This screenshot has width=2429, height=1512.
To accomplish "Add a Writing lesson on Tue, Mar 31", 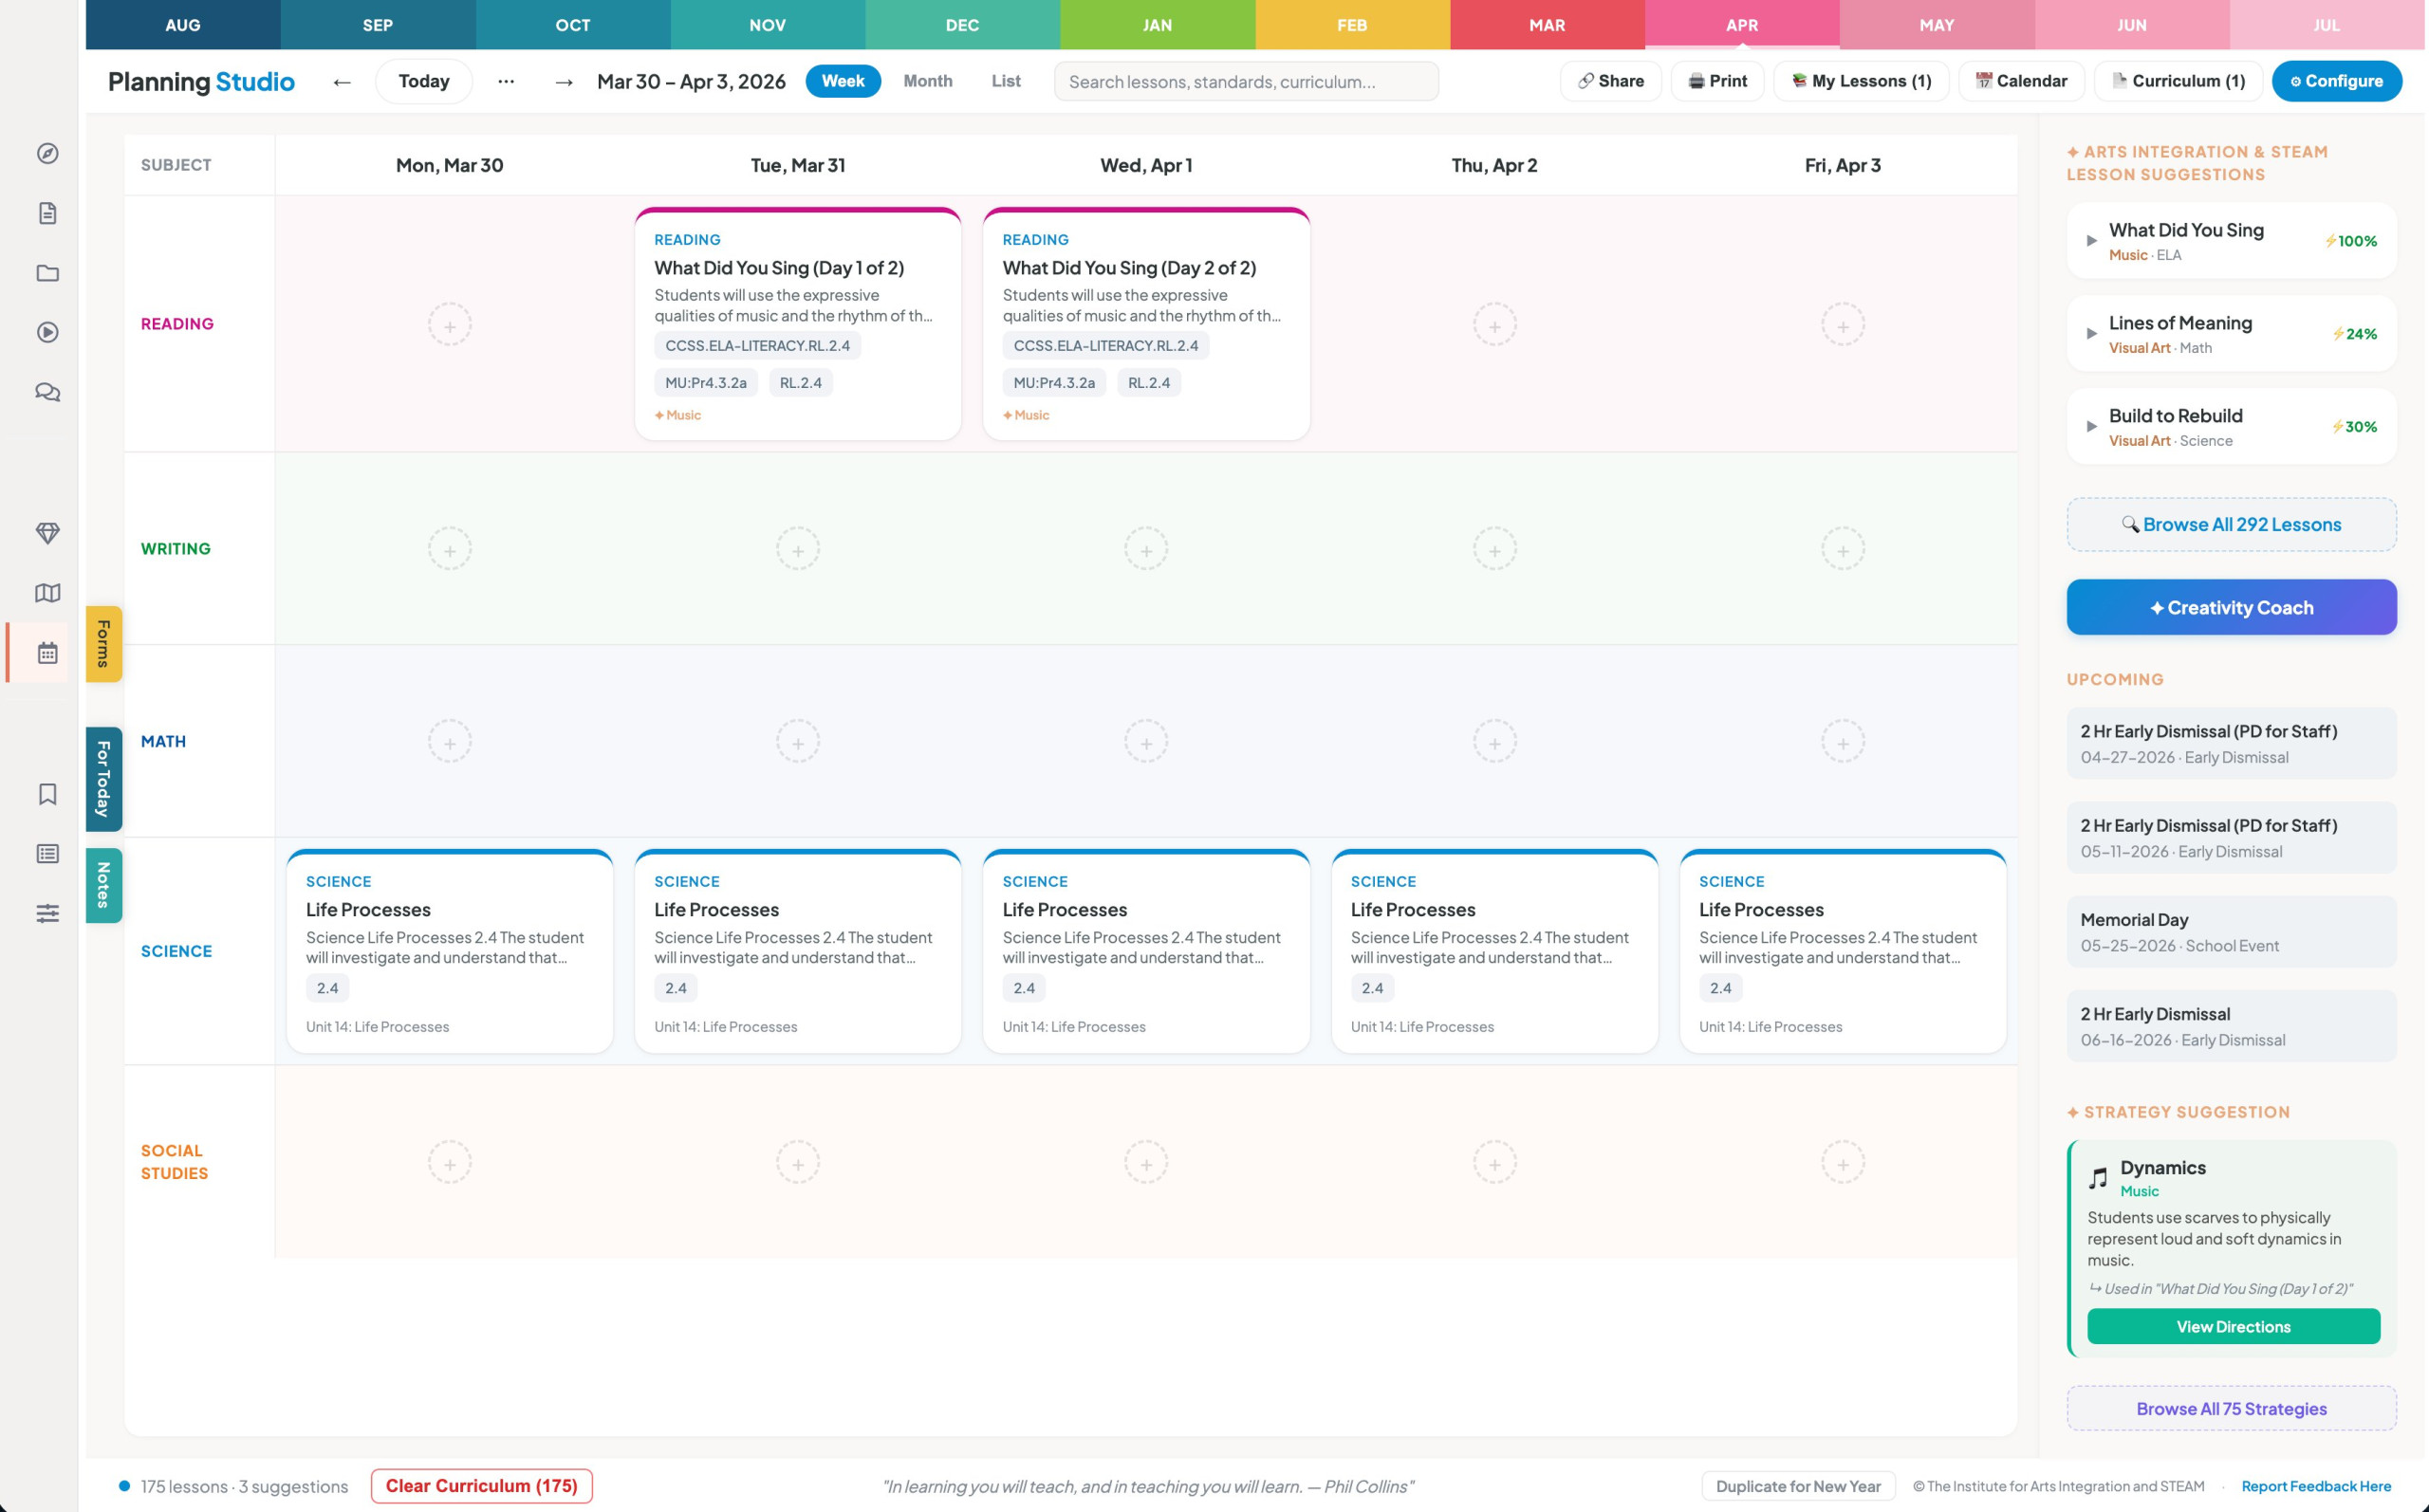I will (x=798, y=549).
